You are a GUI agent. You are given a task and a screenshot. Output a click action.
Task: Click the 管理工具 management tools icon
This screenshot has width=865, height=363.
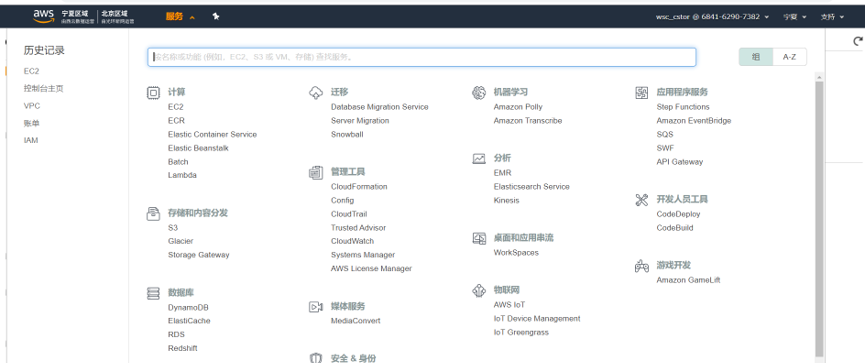pos(316,173)
